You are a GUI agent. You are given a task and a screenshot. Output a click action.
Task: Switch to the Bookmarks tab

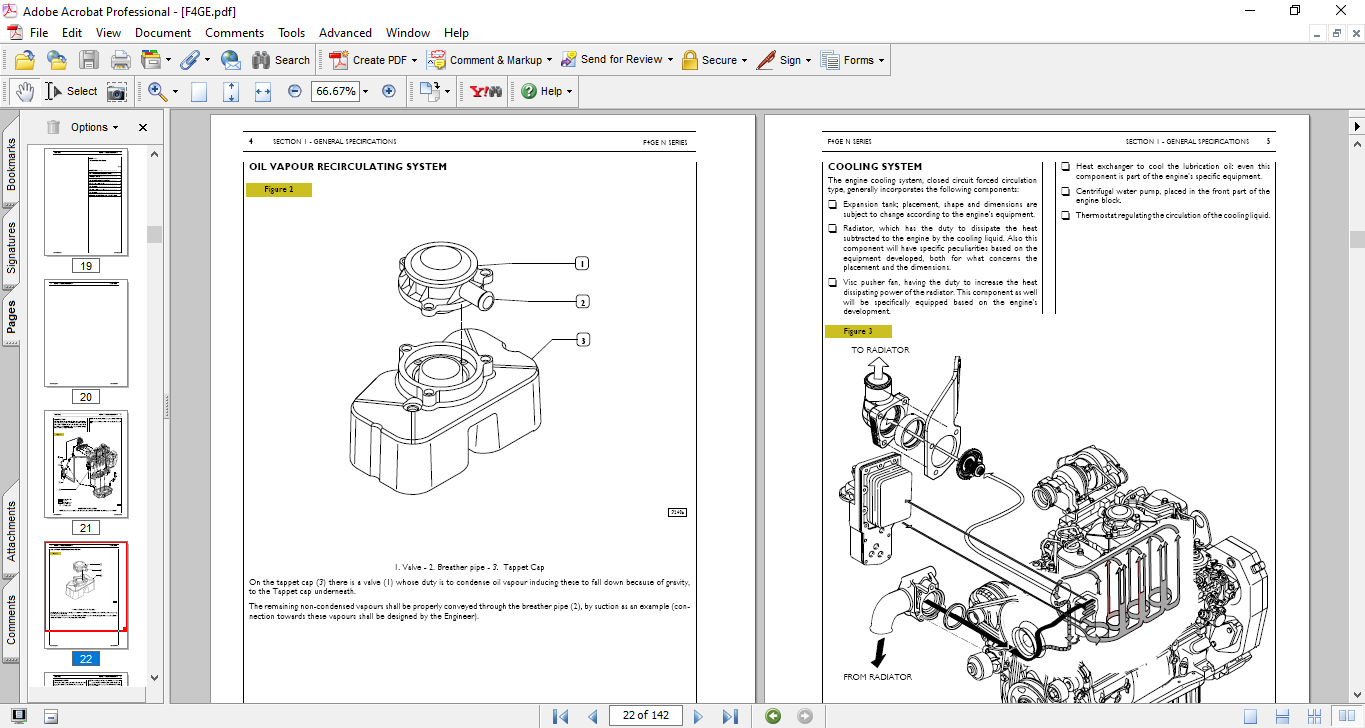[11, 165]
